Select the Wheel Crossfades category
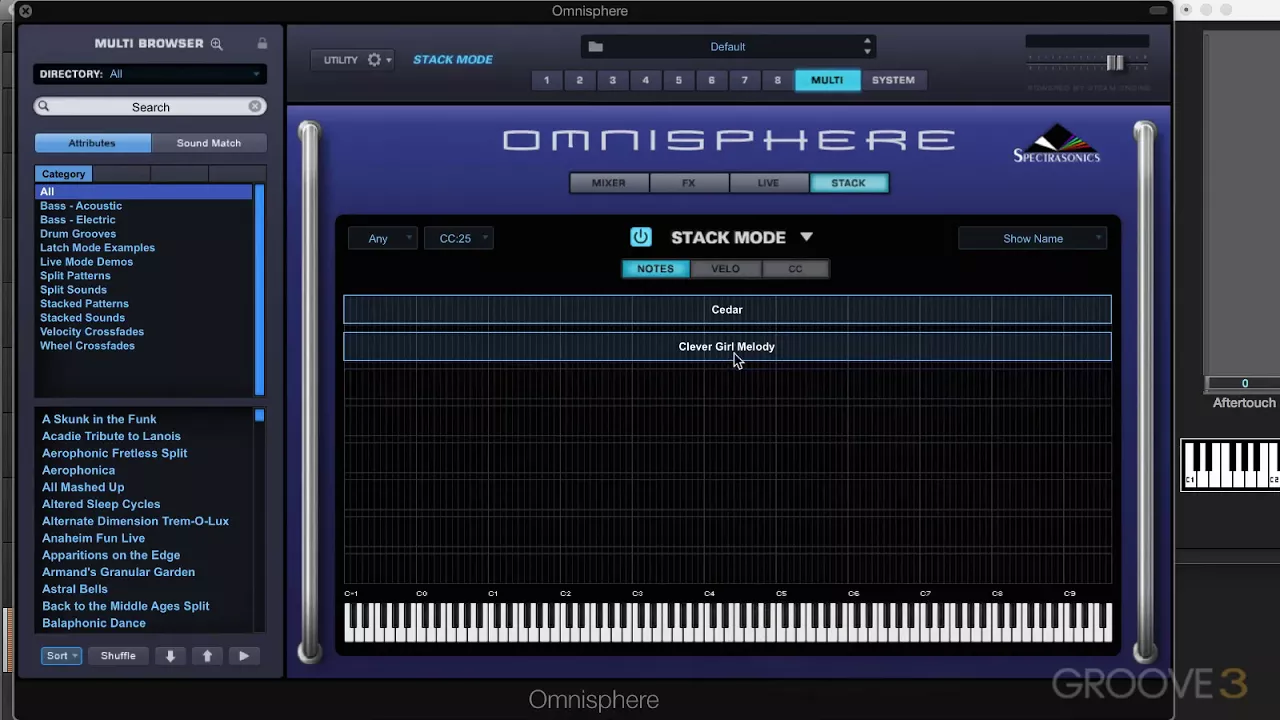1280x720 pixels. [87, 346]
